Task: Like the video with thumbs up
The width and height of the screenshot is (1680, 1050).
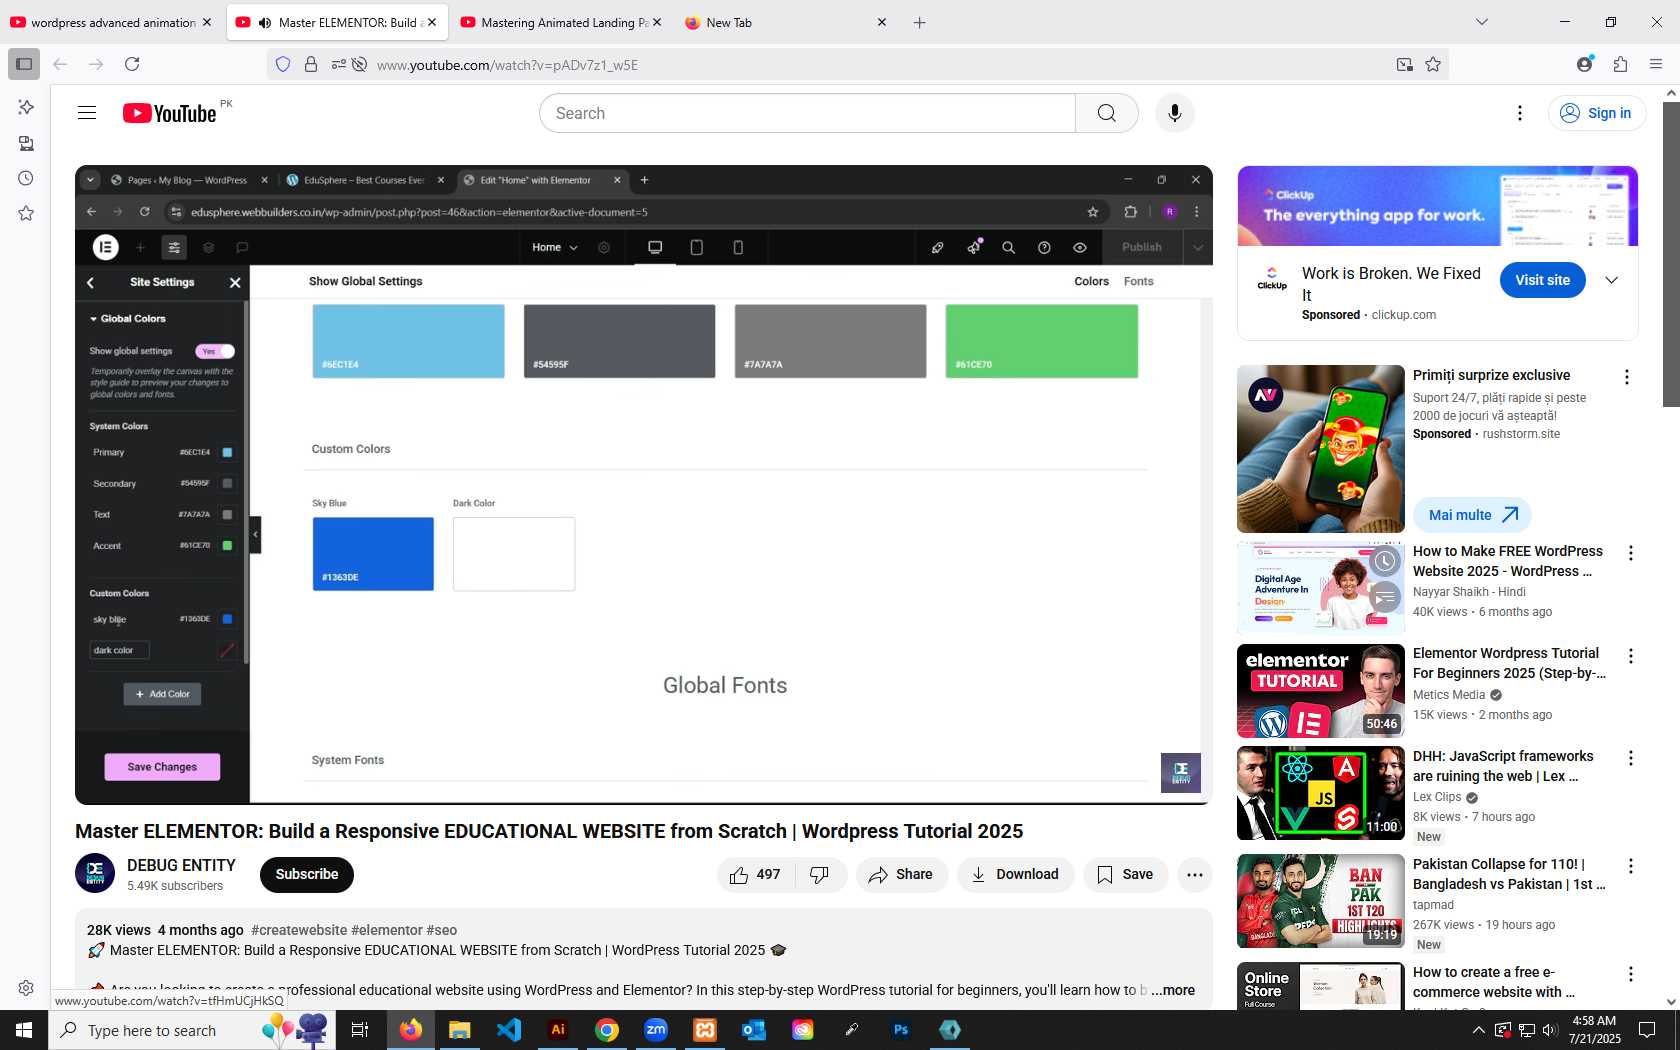Action: tap(755, 875)
